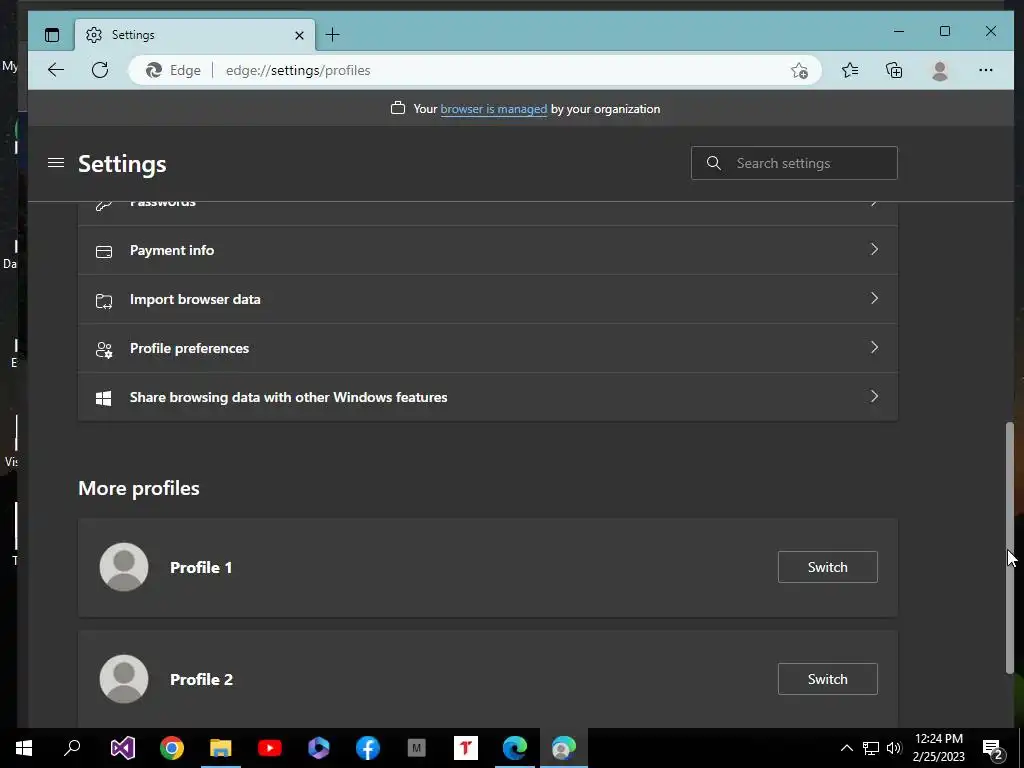Open YouTube from the taskbar
The width and height of the screenshot is (1024, 768).
tap(270, 748)
